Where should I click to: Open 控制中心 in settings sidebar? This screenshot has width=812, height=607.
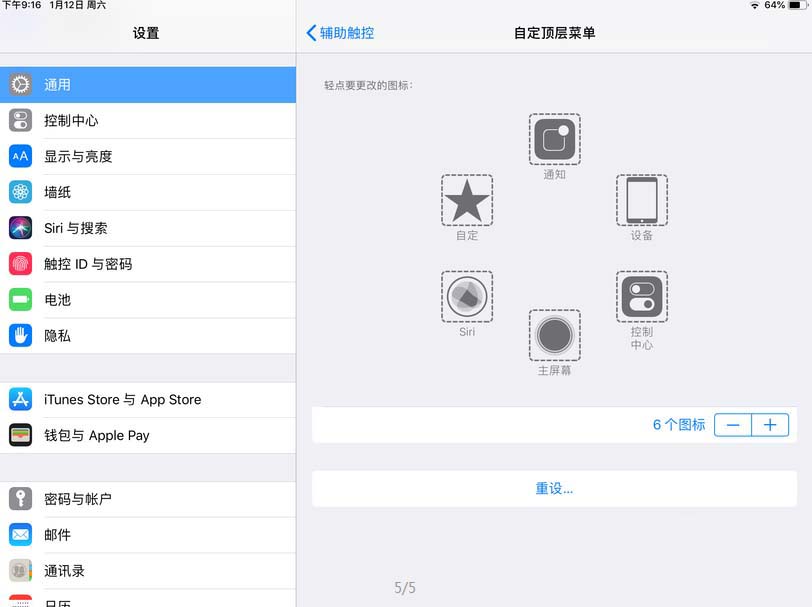(148, 121)
